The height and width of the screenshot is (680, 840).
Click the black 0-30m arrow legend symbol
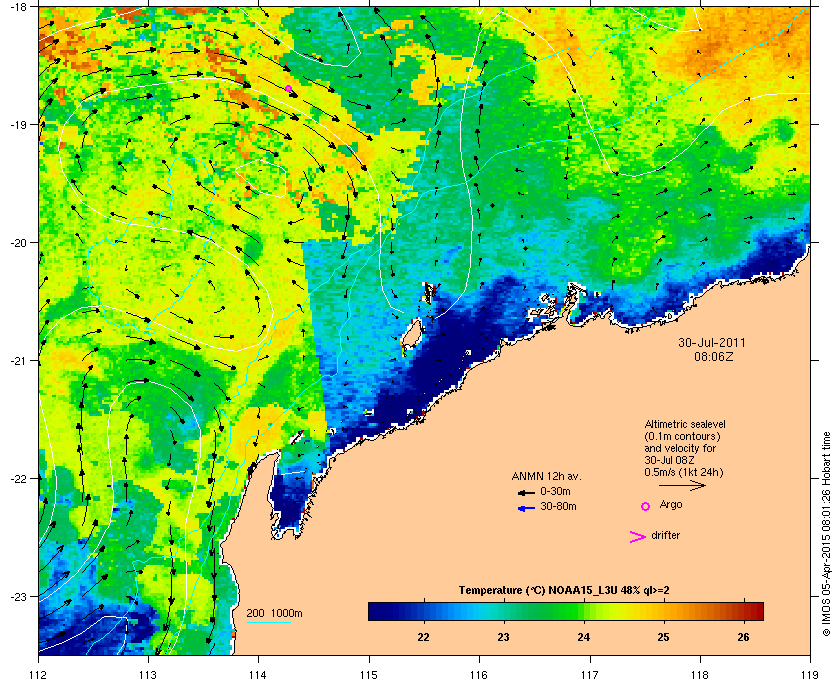click(526, 492)
